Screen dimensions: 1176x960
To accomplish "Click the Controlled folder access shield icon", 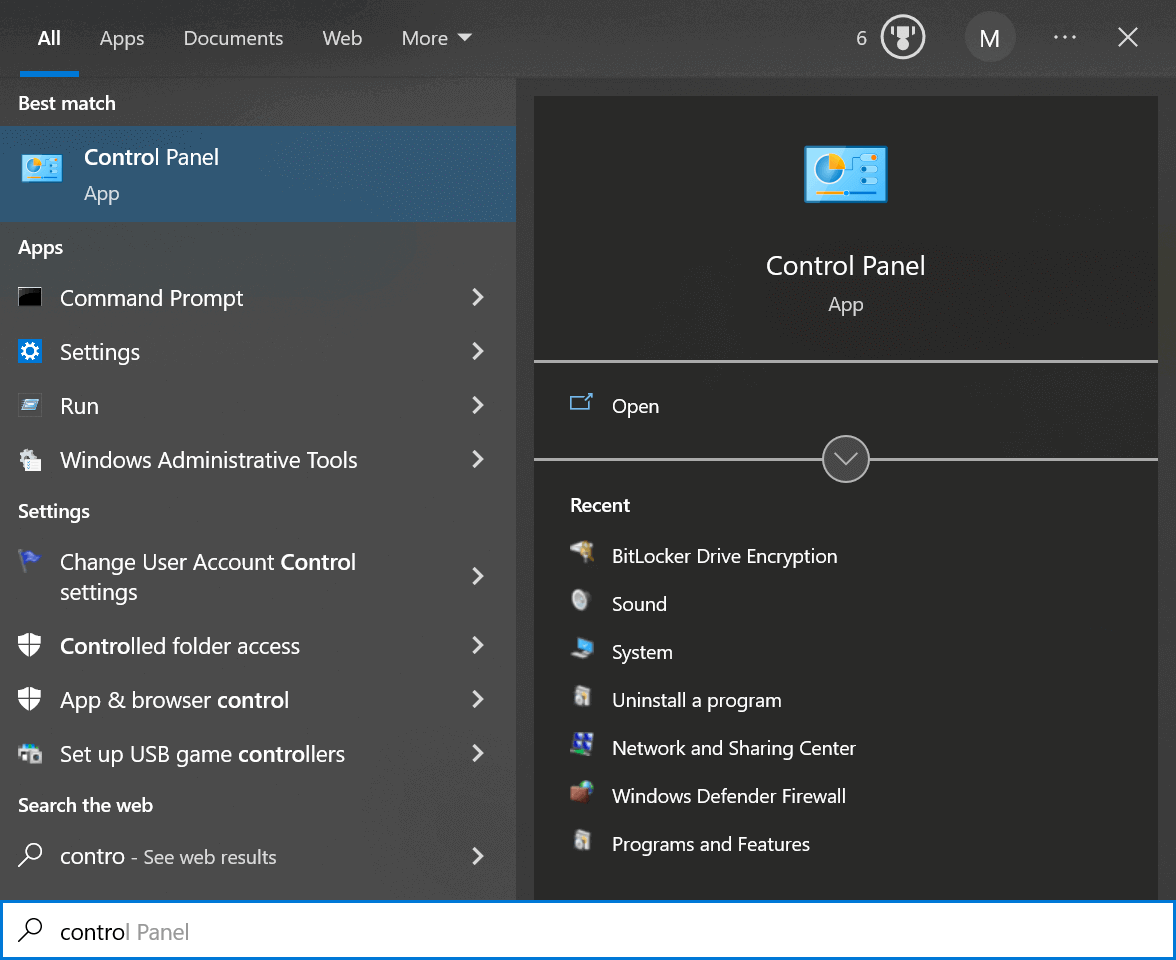I will pos(30,645).
